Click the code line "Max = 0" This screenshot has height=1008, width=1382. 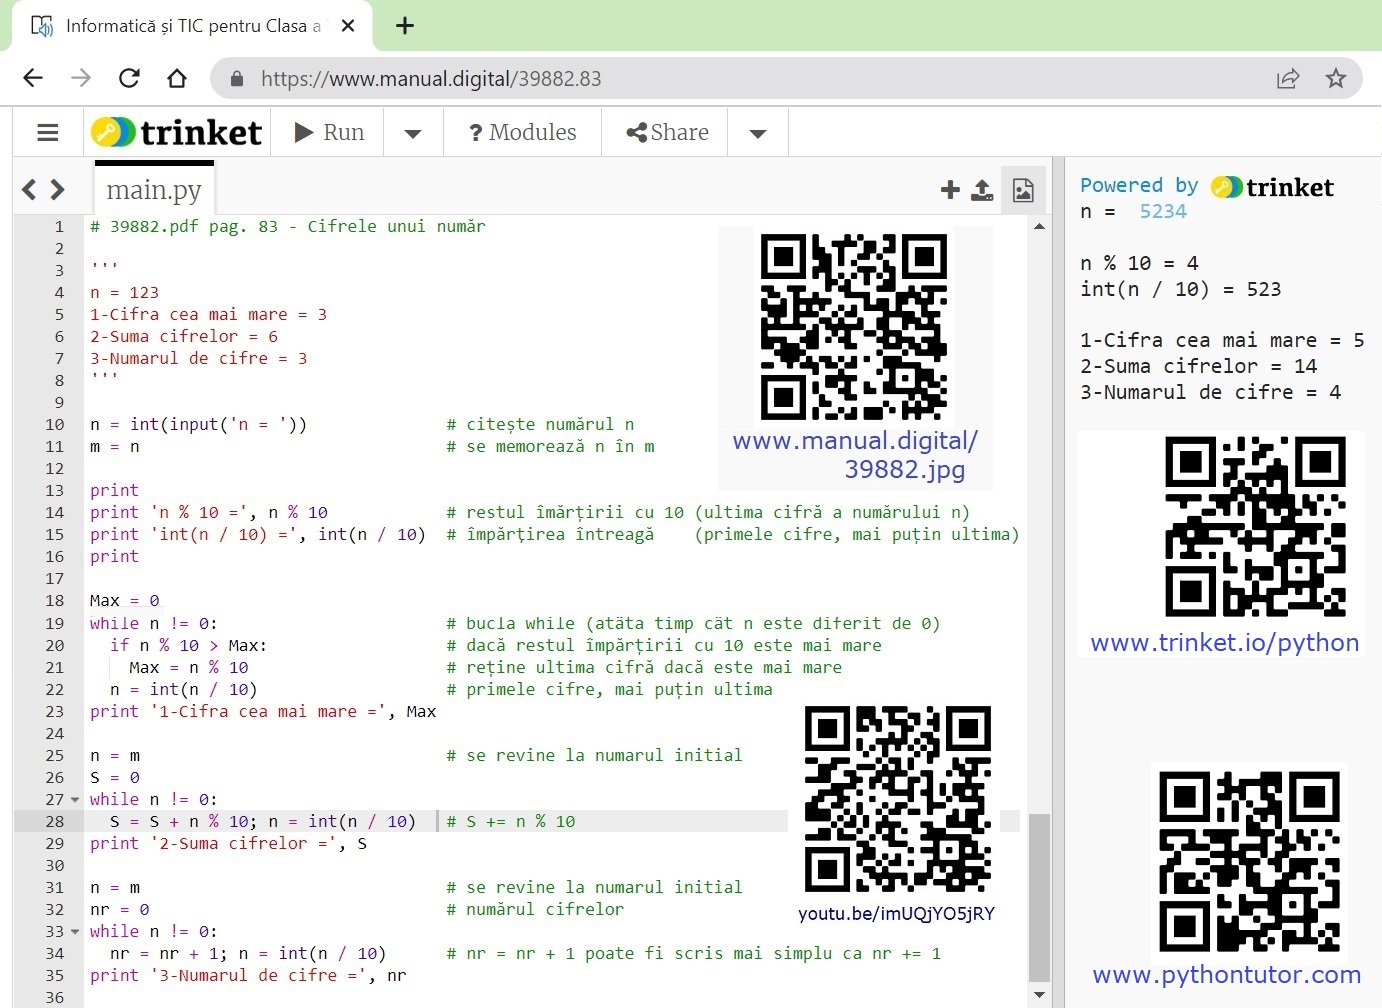124,601
